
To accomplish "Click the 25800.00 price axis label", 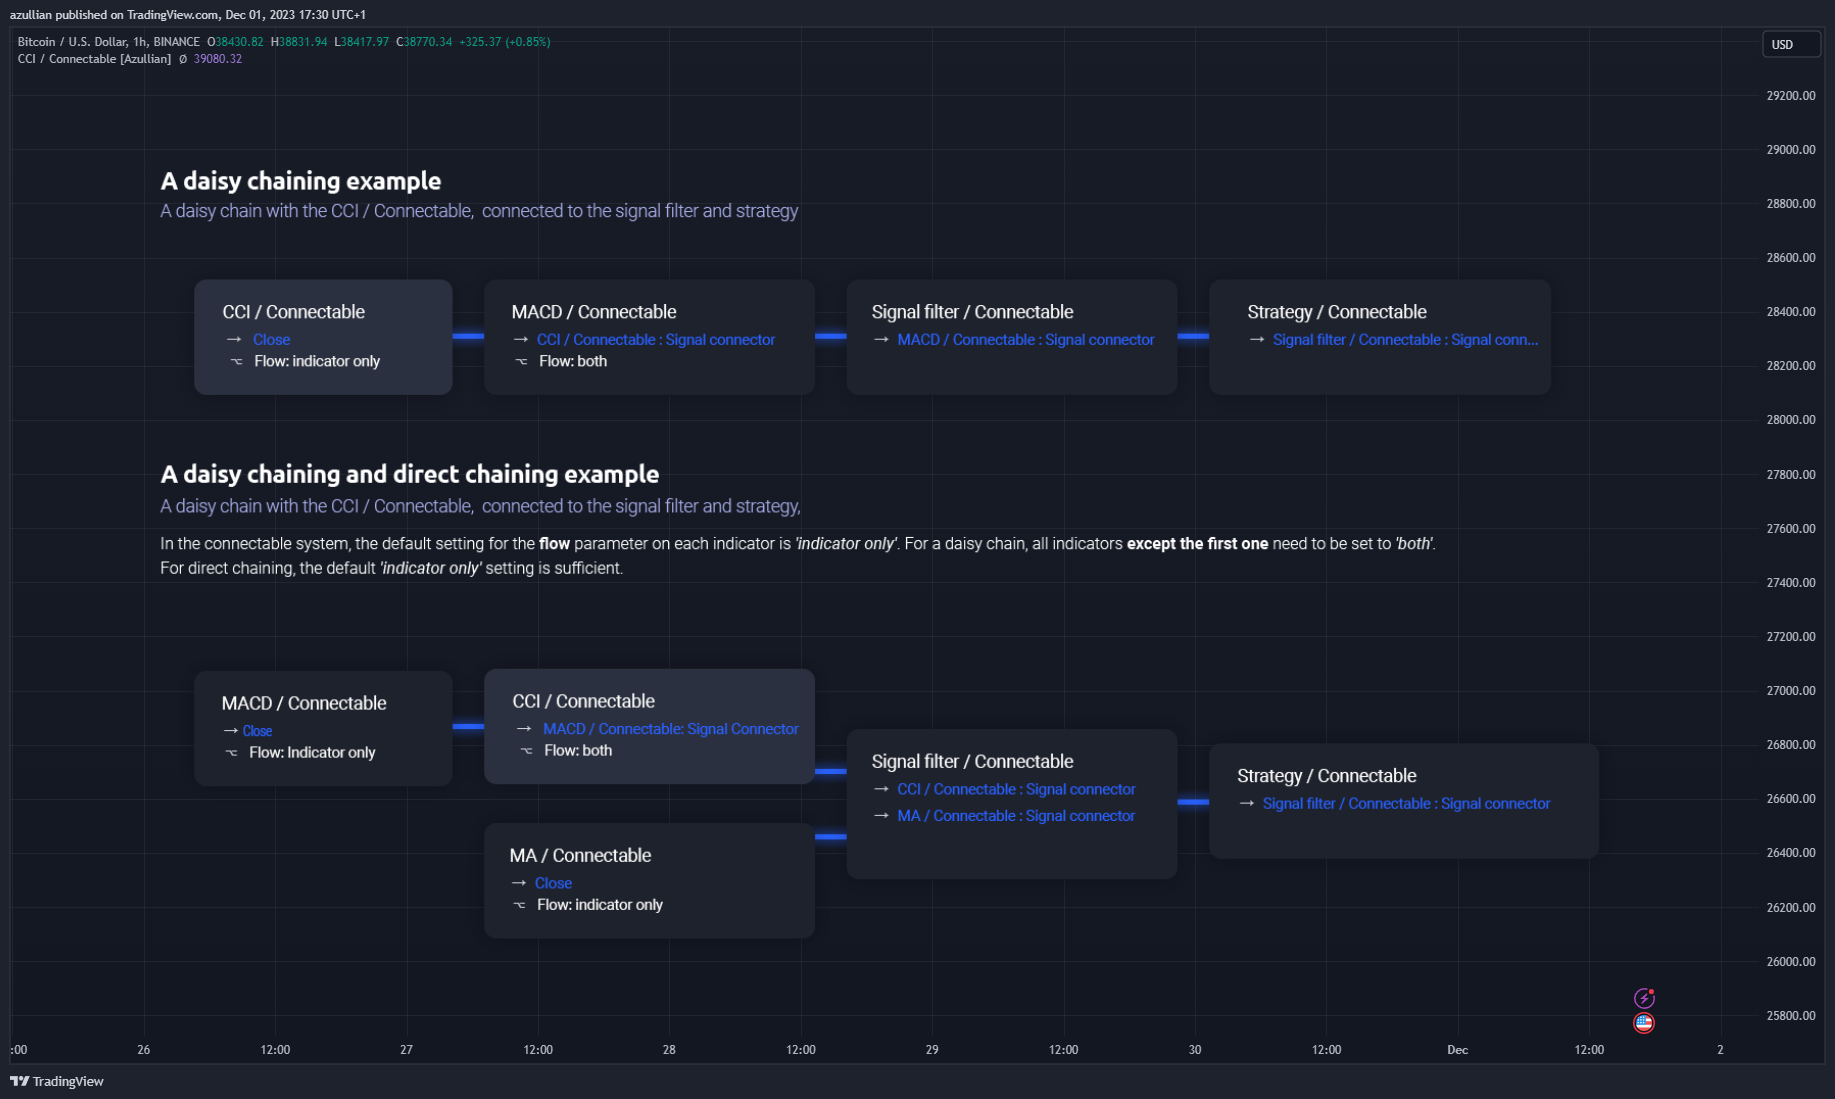I will coord(1791,1016).
